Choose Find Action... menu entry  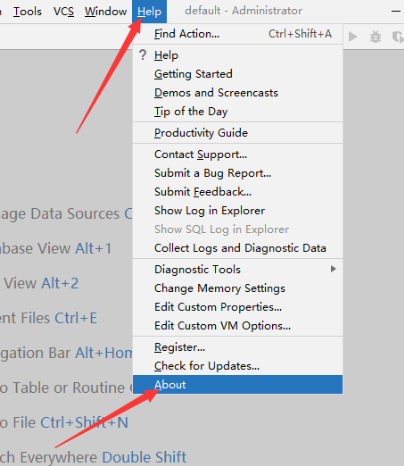pos(238,34)
